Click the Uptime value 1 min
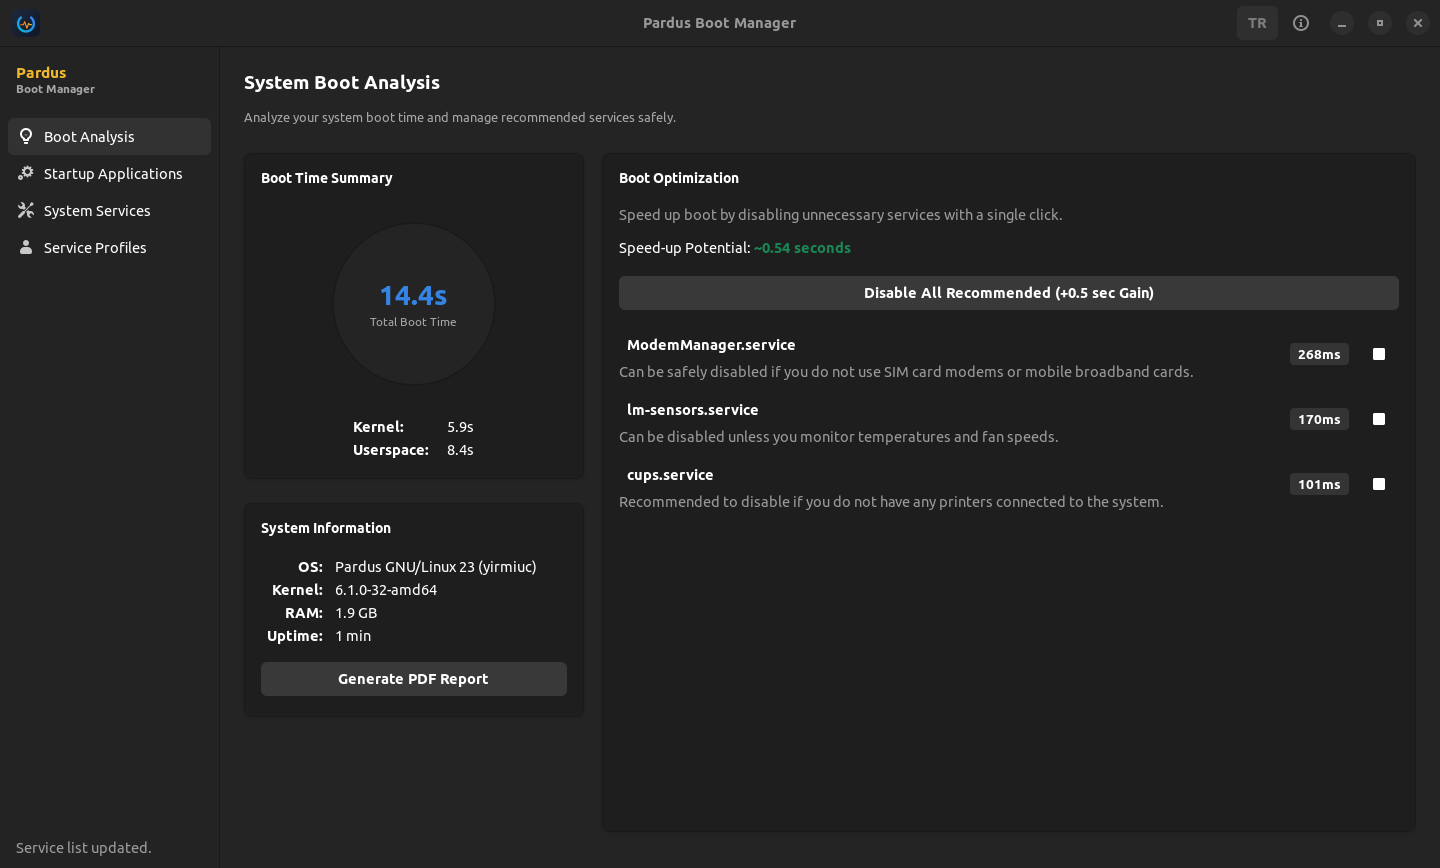 pos(353,636)
